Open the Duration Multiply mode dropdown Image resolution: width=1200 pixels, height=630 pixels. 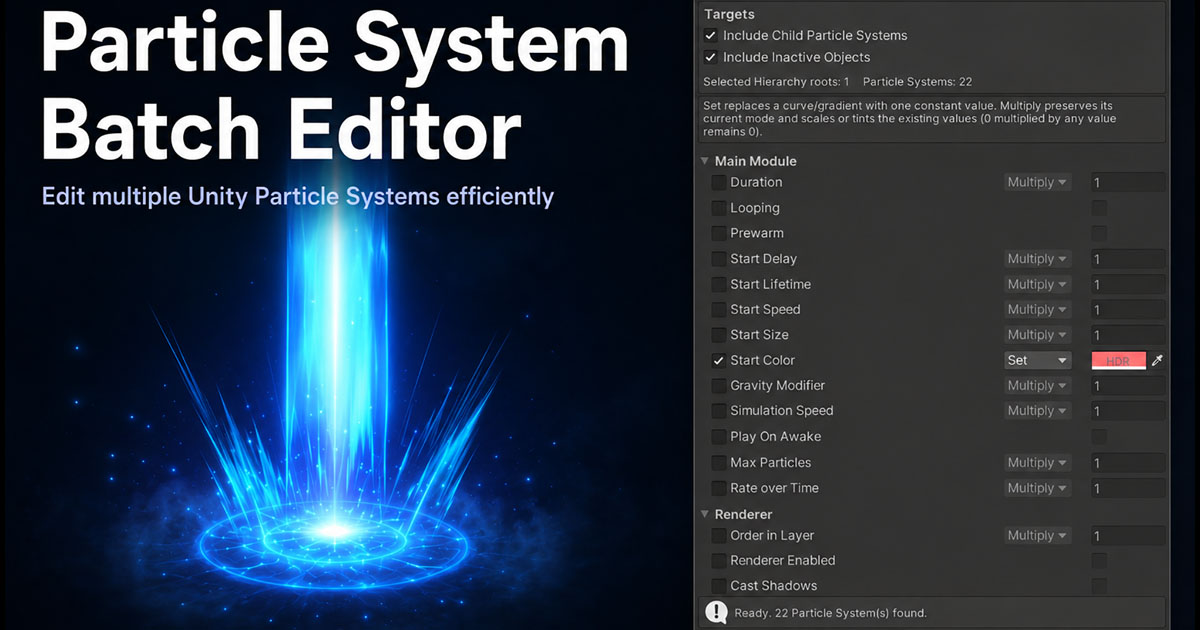click(1038, 182)
